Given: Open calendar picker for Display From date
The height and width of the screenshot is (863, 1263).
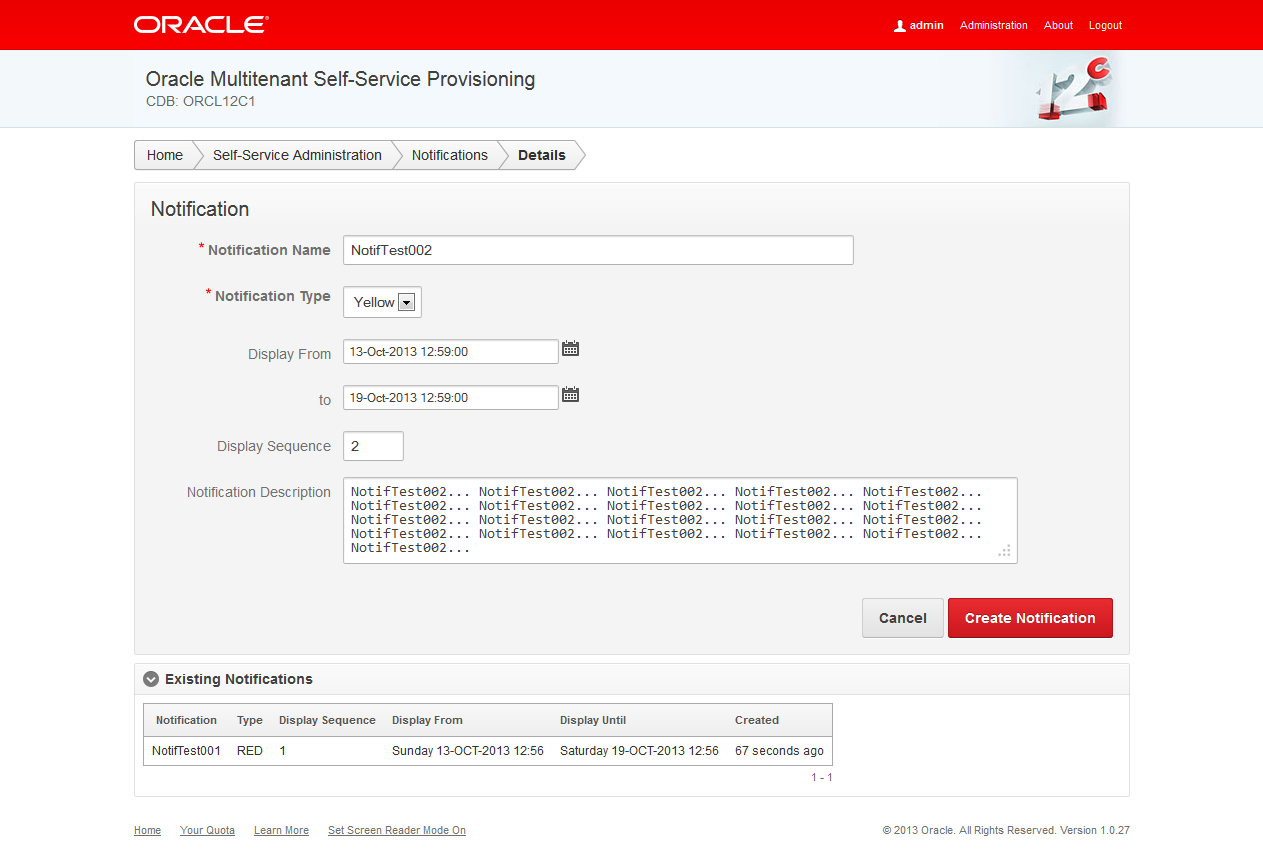Looking at the screenshot, I should click(570, 349).
